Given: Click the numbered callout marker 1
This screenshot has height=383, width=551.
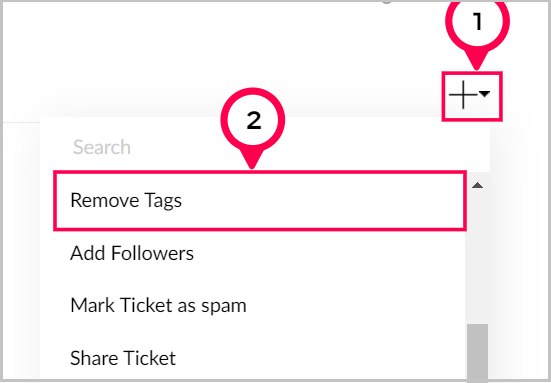Looking at the screenshot, I should [x=477, y=22].
